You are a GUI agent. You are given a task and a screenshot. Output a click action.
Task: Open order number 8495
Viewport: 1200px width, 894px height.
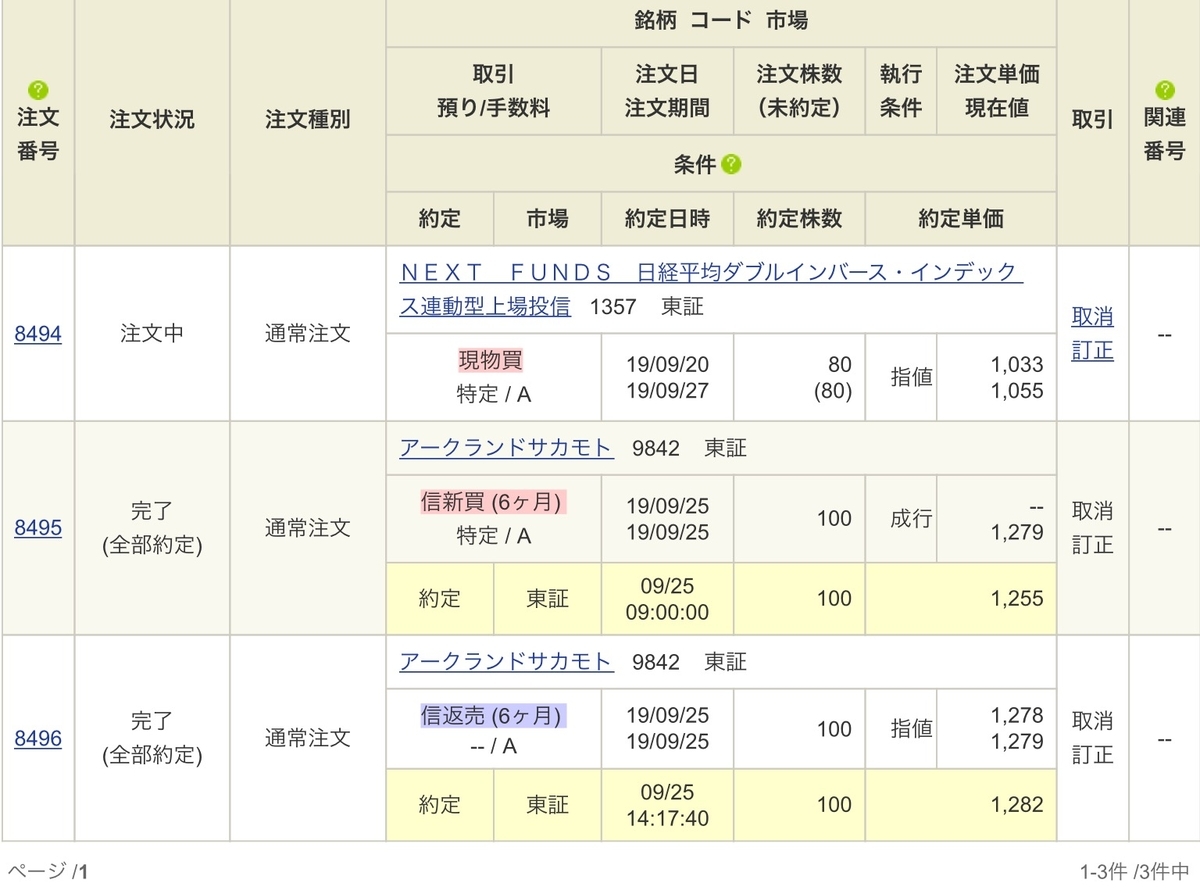coord(38,527)
